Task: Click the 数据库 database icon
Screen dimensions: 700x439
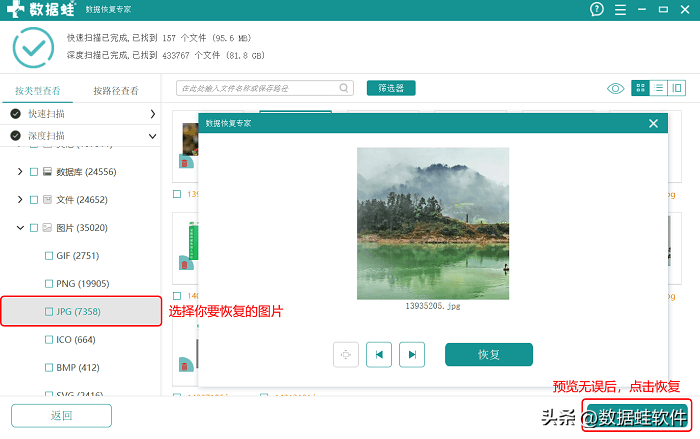Action: [47, 171]
